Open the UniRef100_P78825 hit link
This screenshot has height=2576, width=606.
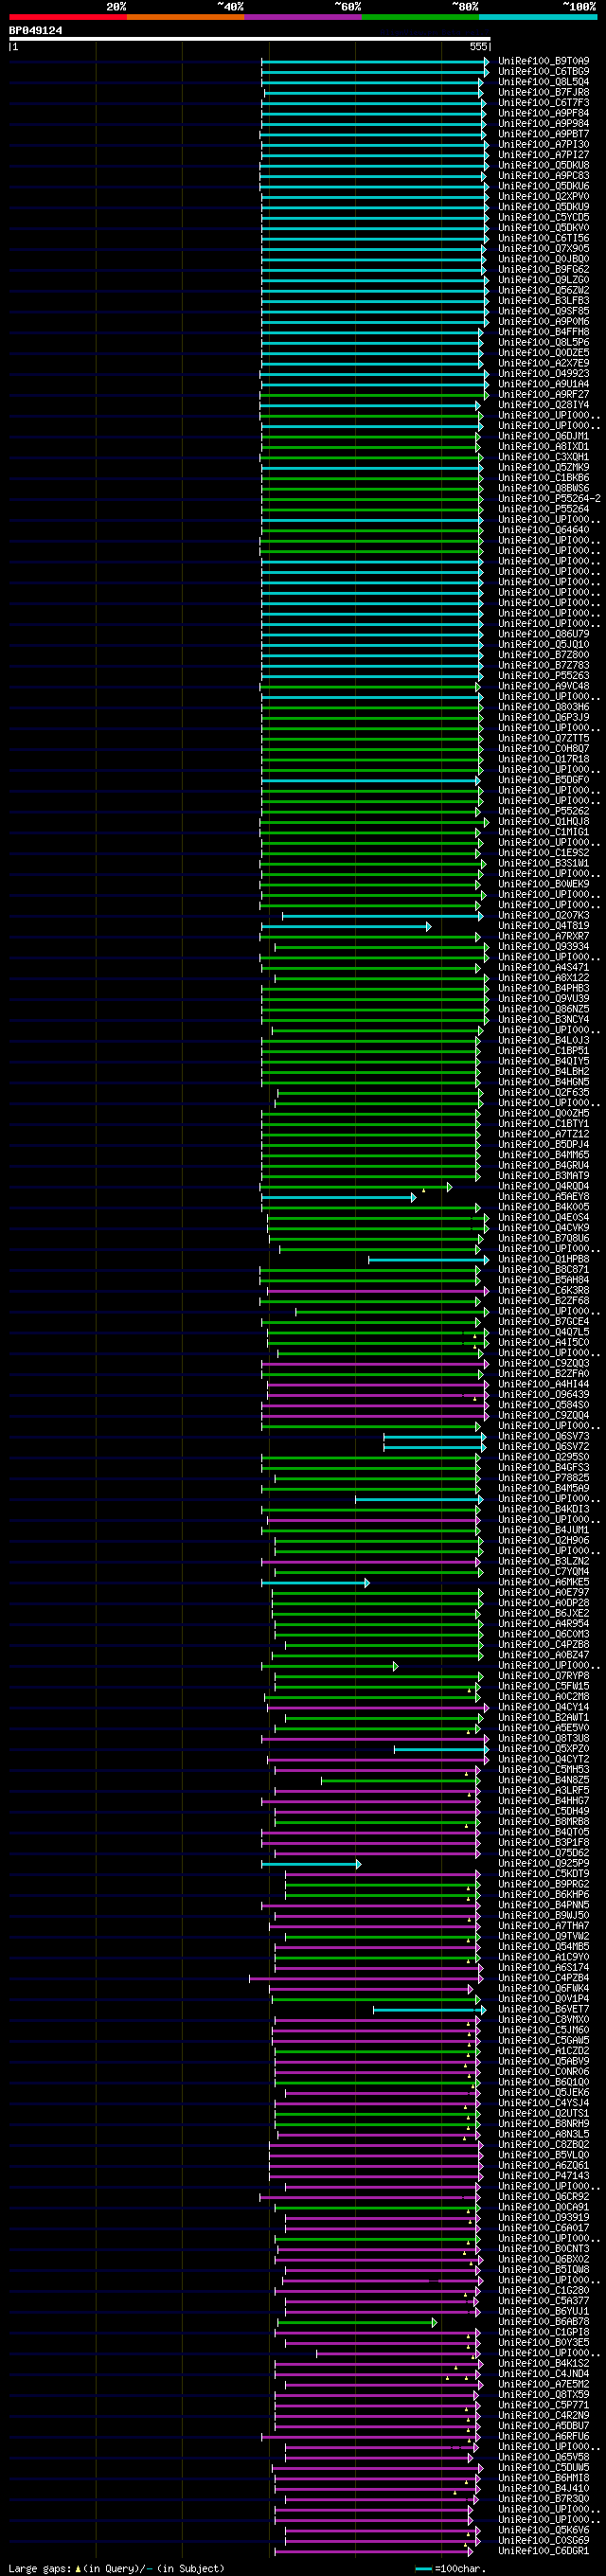[x=544, y=1478]
